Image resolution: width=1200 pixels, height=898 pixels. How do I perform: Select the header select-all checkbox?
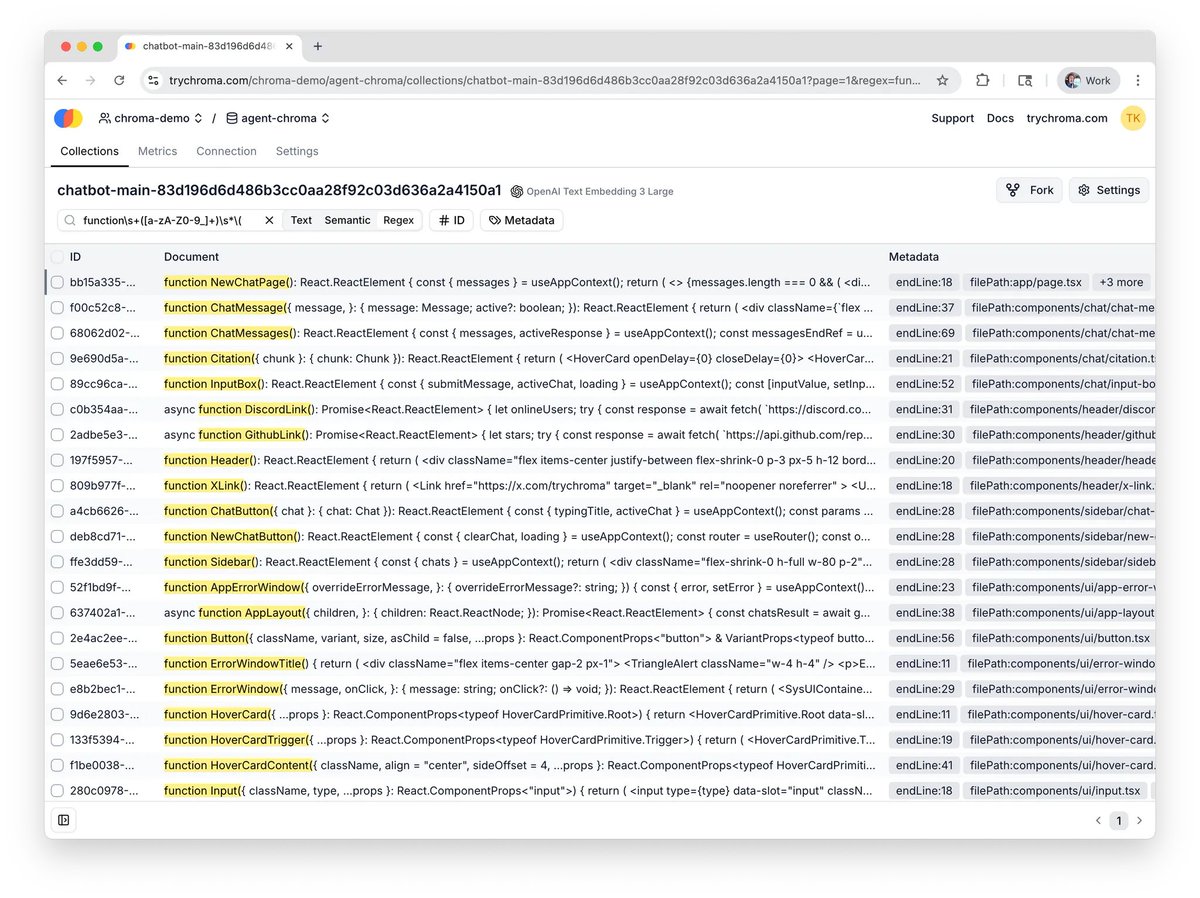pos(57,257)
